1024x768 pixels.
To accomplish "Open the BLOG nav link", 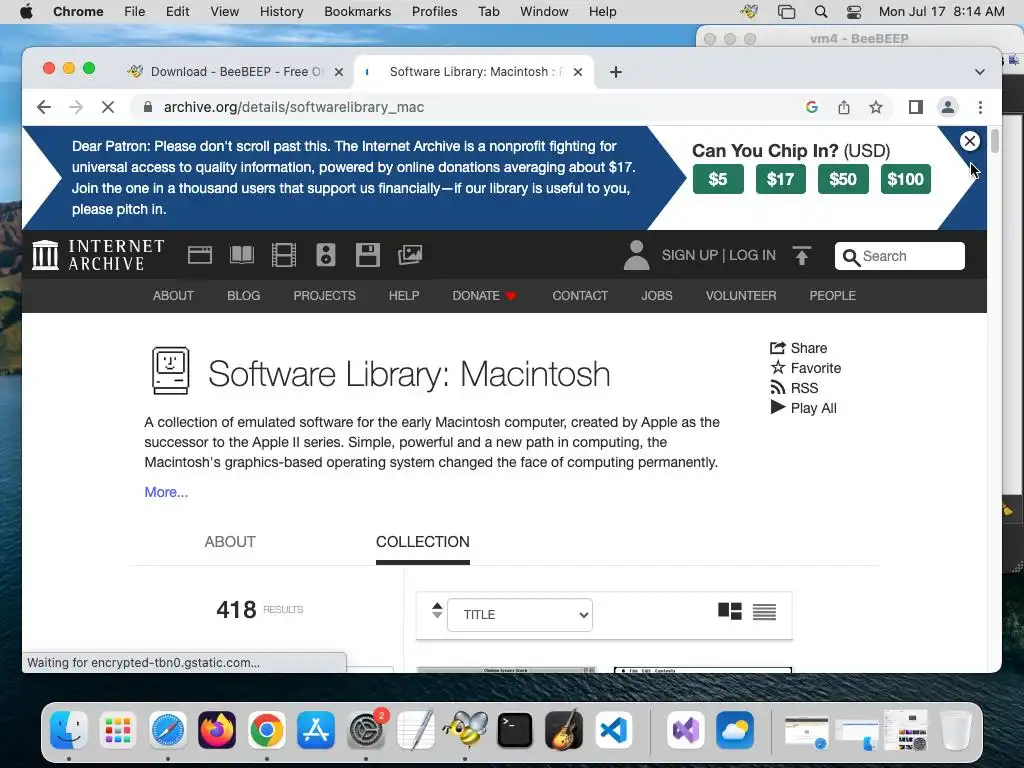I will tap(244, 296).
